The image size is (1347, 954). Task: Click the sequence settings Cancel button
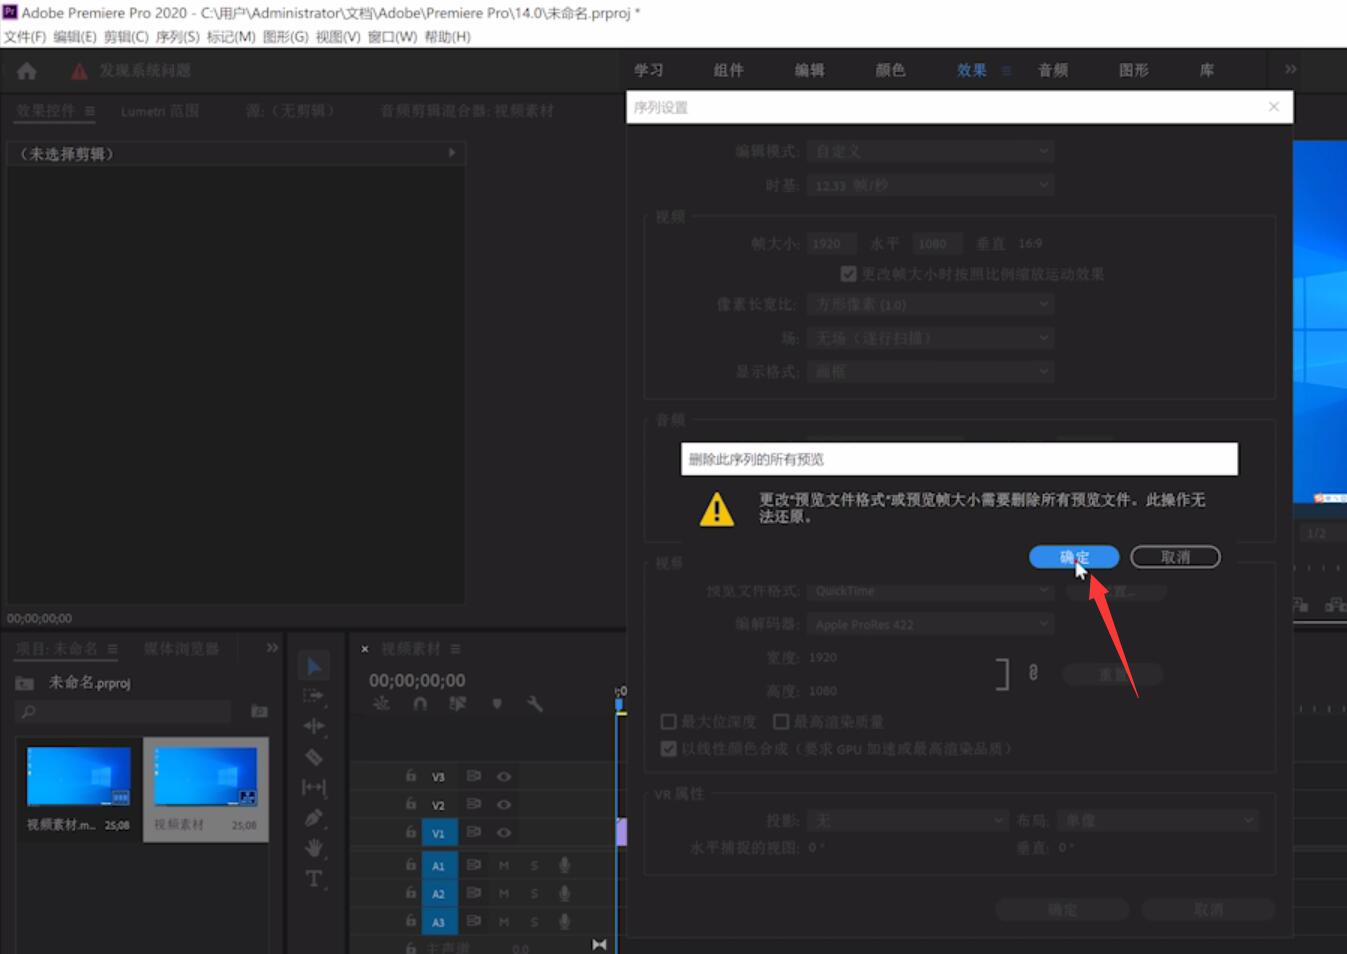(1208, 910)
